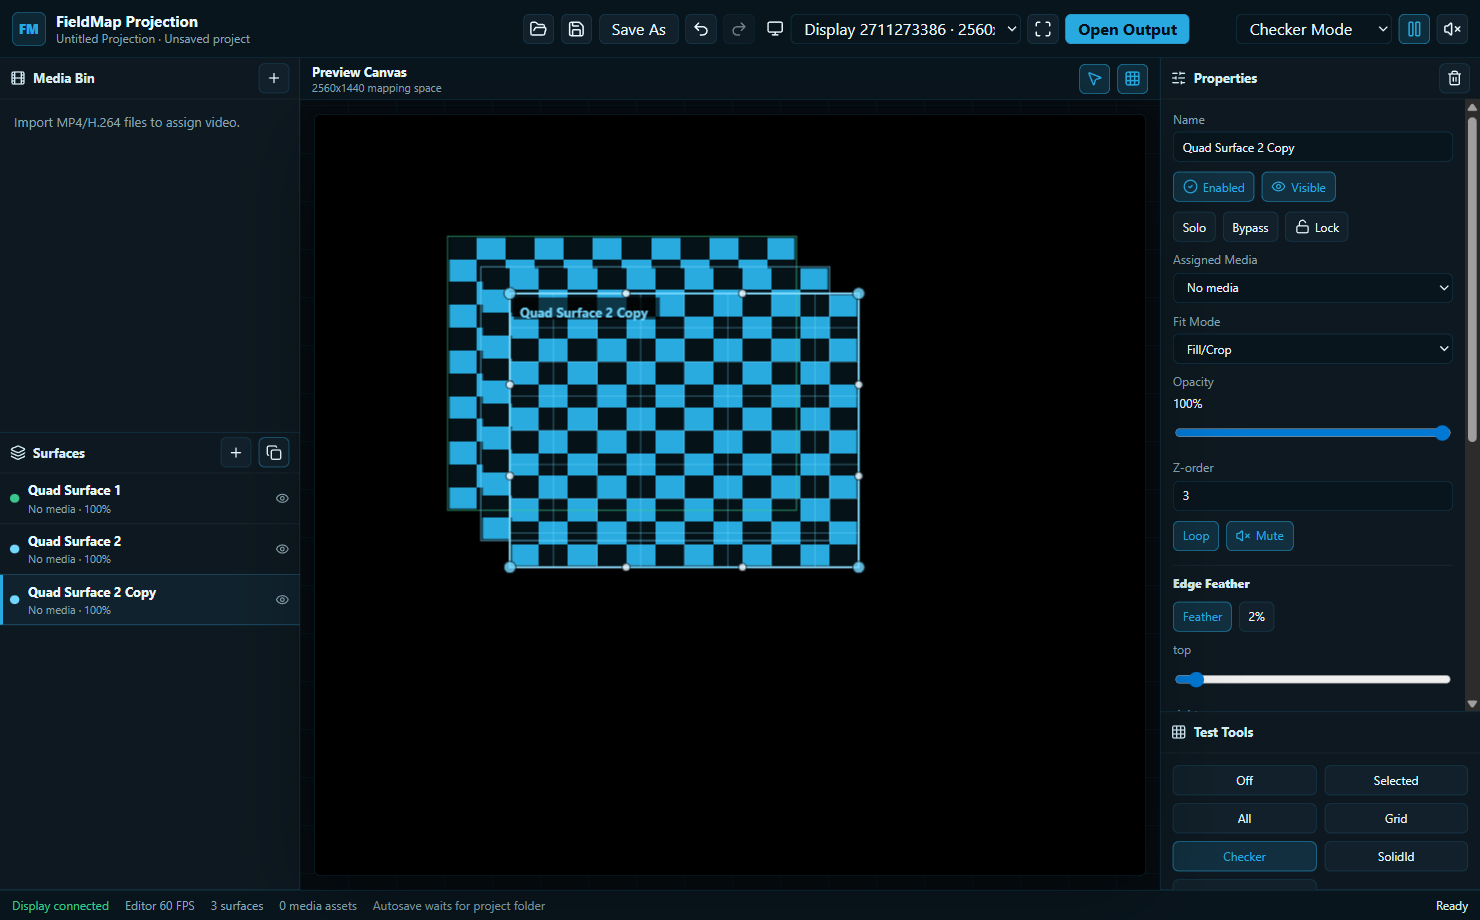Add new surface with plus icon
The image size is (1480, 920).
click(x=236, y=453)
